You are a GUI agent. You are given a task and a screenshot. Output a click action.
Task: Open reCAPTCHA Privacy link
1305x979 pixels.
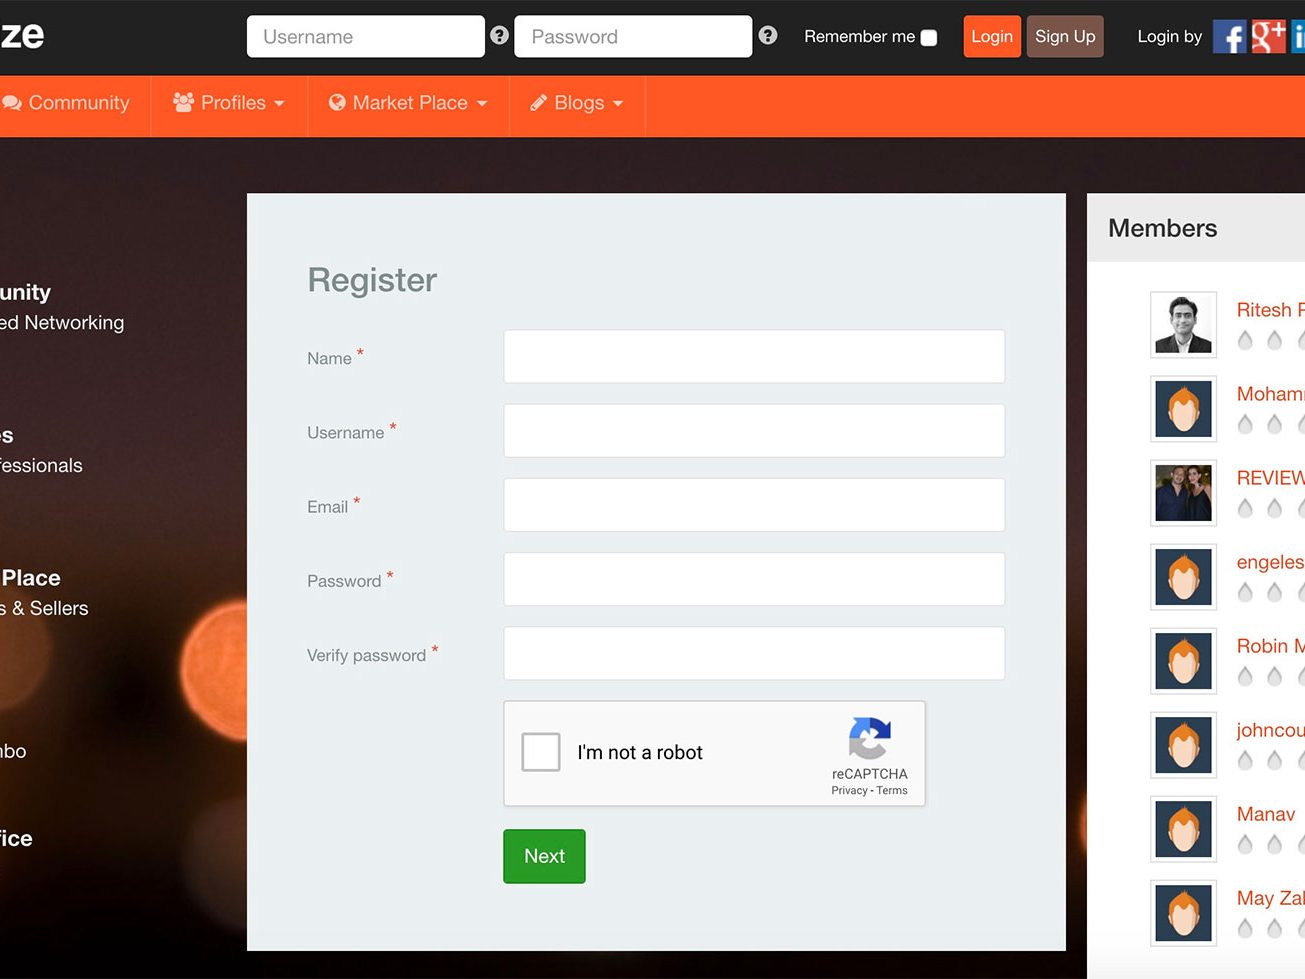point(849,791)
